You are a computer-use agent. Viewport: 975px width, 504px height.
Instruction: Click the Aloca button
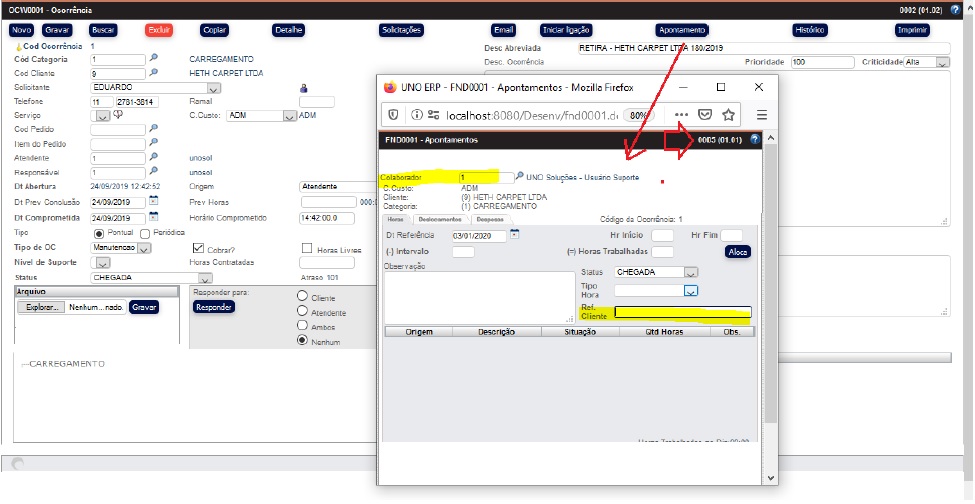(x=737, y=252)
